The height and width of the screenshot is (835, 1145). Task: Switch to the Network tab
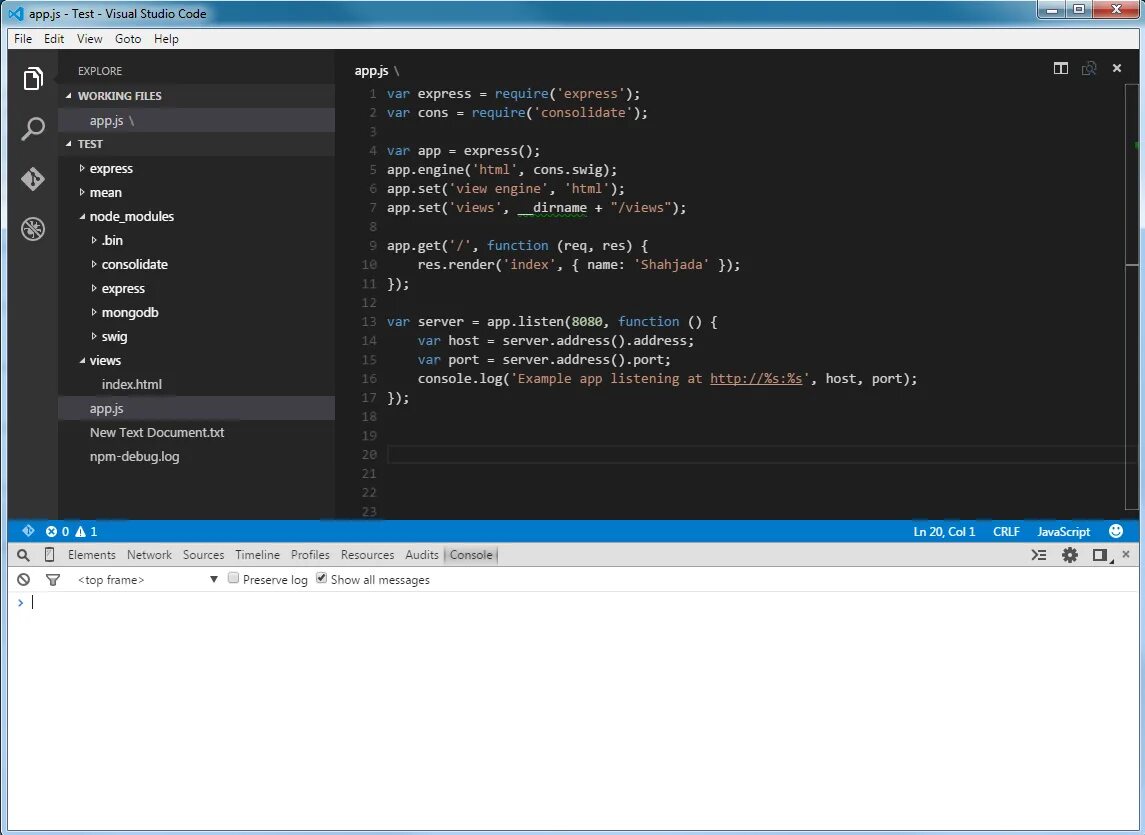coord(149,555)
